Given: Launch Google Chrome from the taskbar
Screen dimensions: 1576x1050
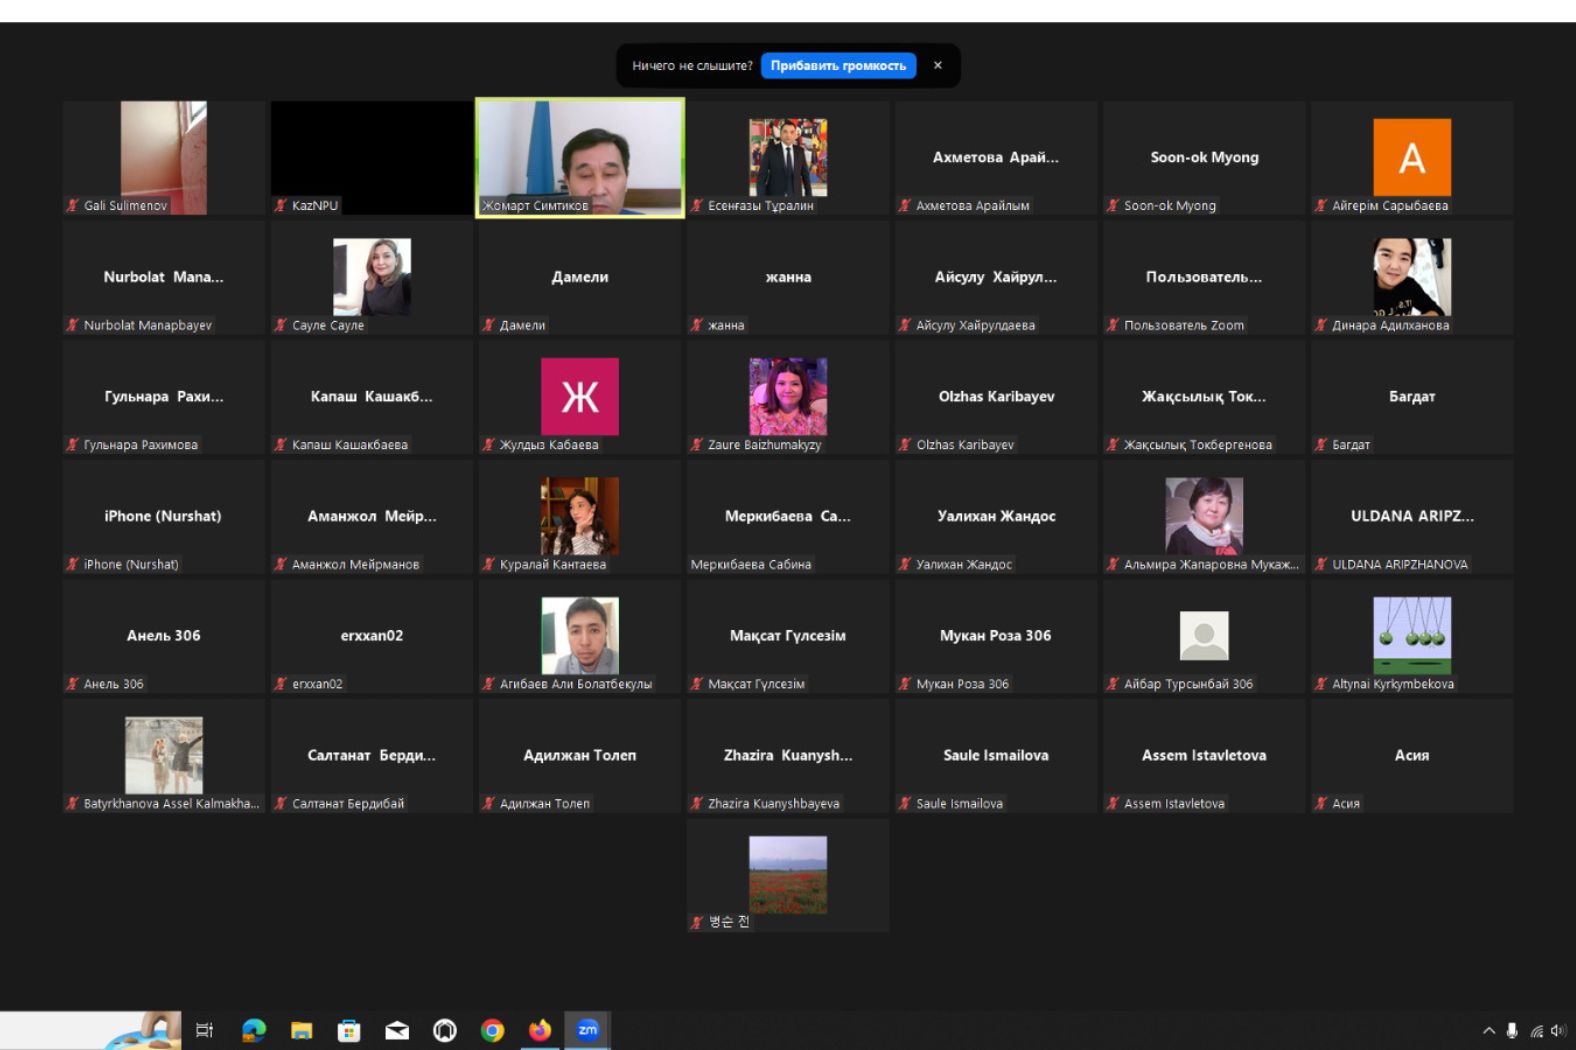Looking at the screenshot, I should click(492, 1030).
